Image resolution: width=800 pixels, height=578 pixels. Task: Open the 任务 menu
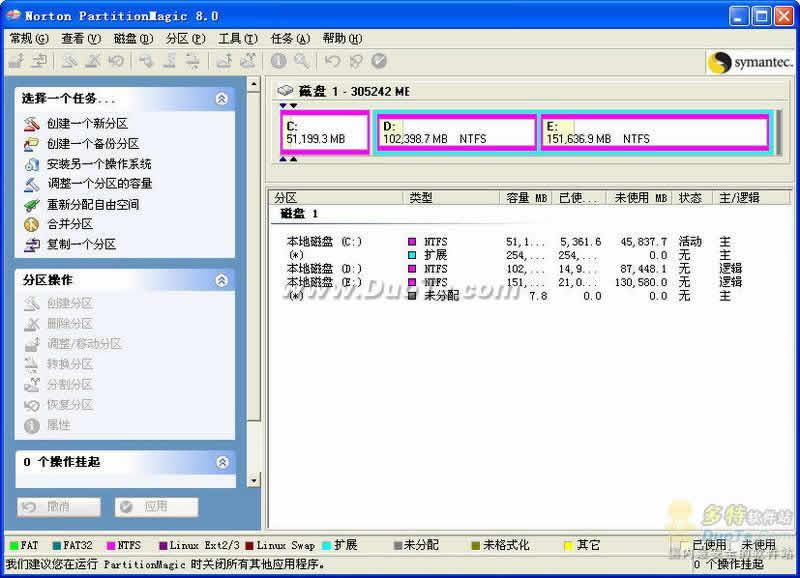tap(290, 38)
